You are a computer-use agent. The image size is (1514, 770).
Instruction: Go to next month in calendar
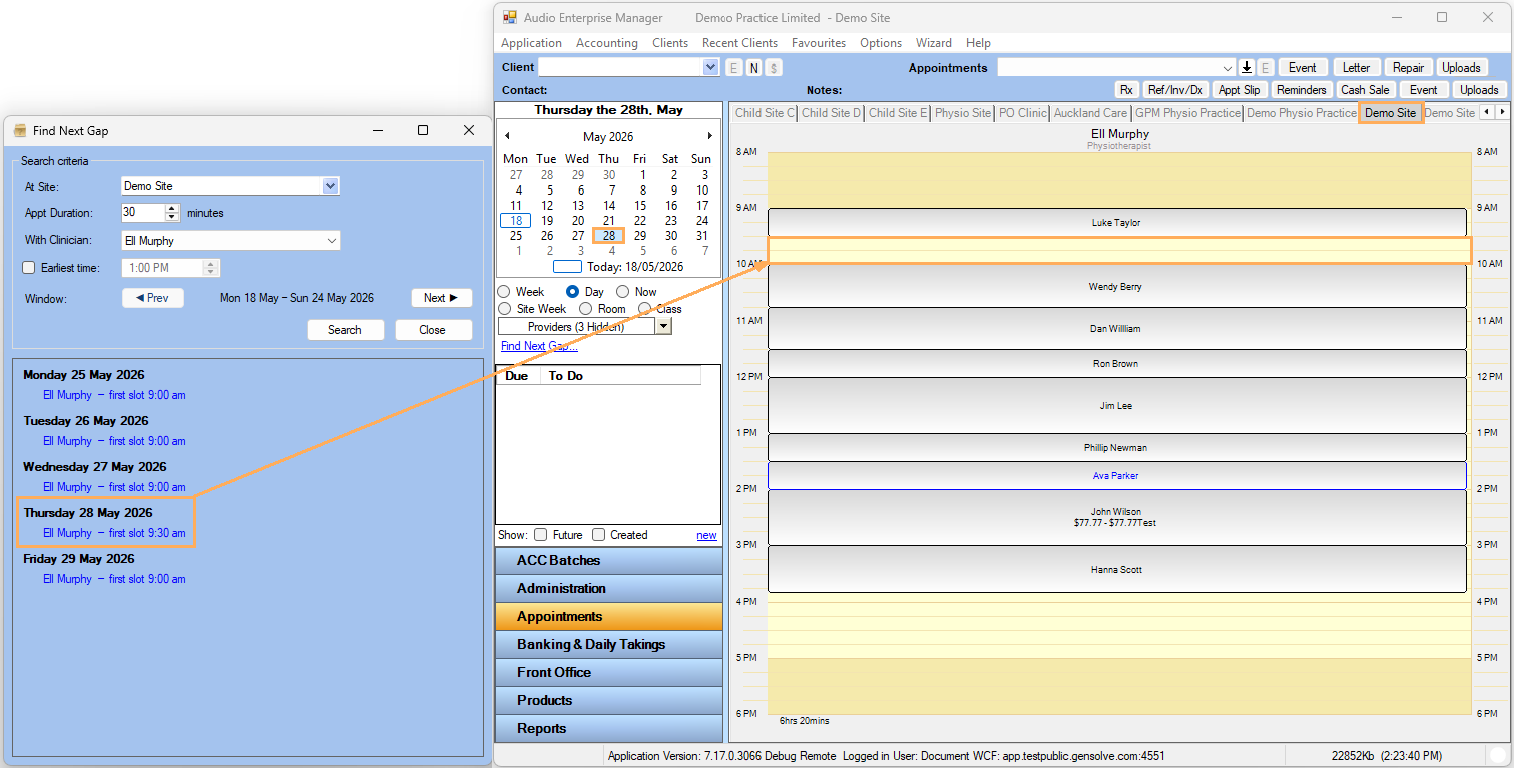click(710, 136)
